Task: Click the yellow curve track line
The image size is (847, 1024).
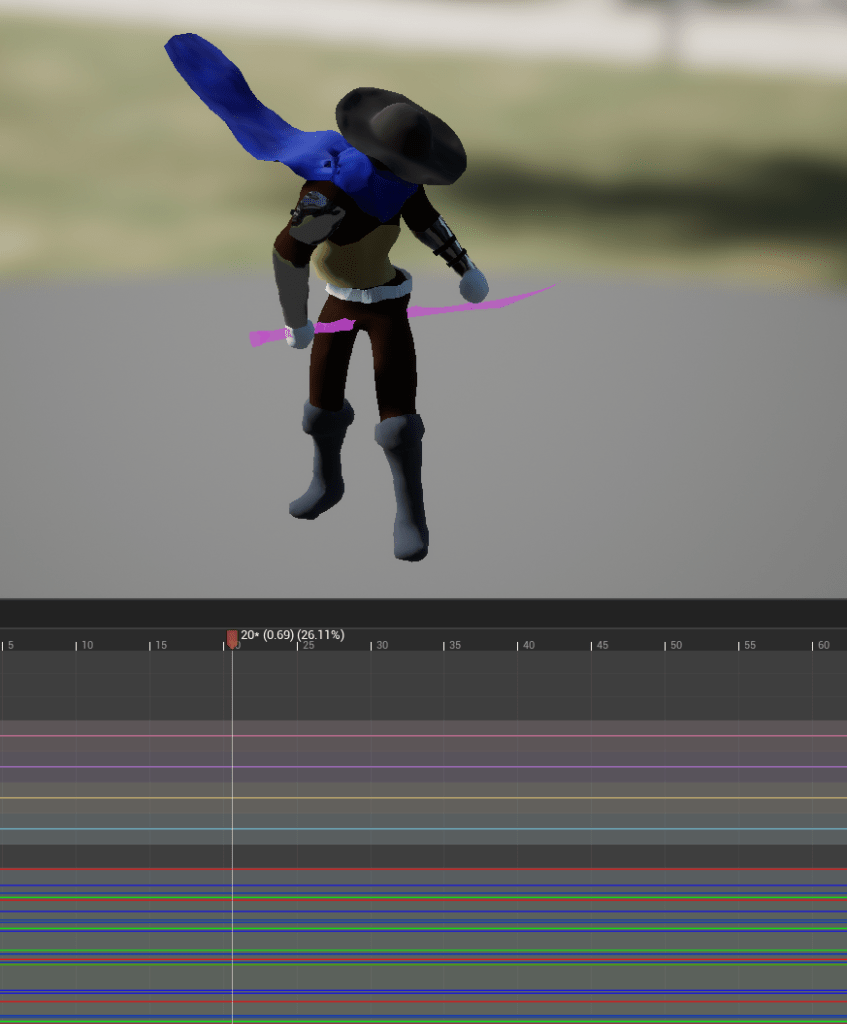Action: [500, 798]
